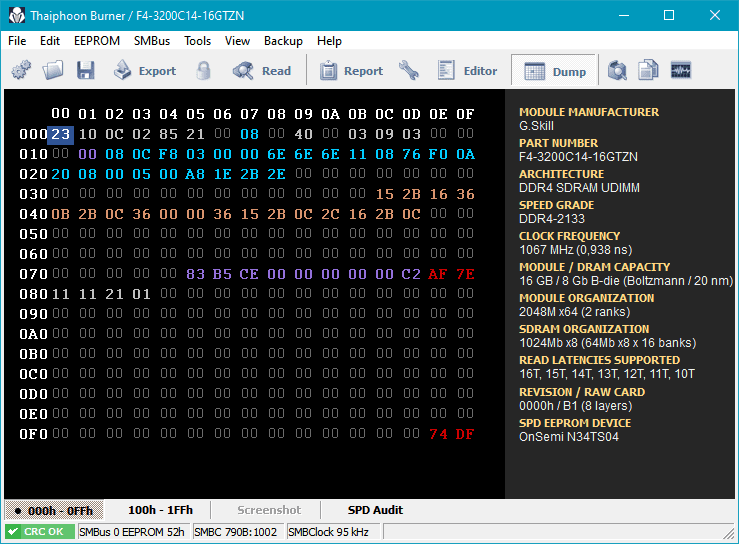Select the 000h - 0FFh page tab
This screenshot has height=544, width=739.
[x=54, y=510]
